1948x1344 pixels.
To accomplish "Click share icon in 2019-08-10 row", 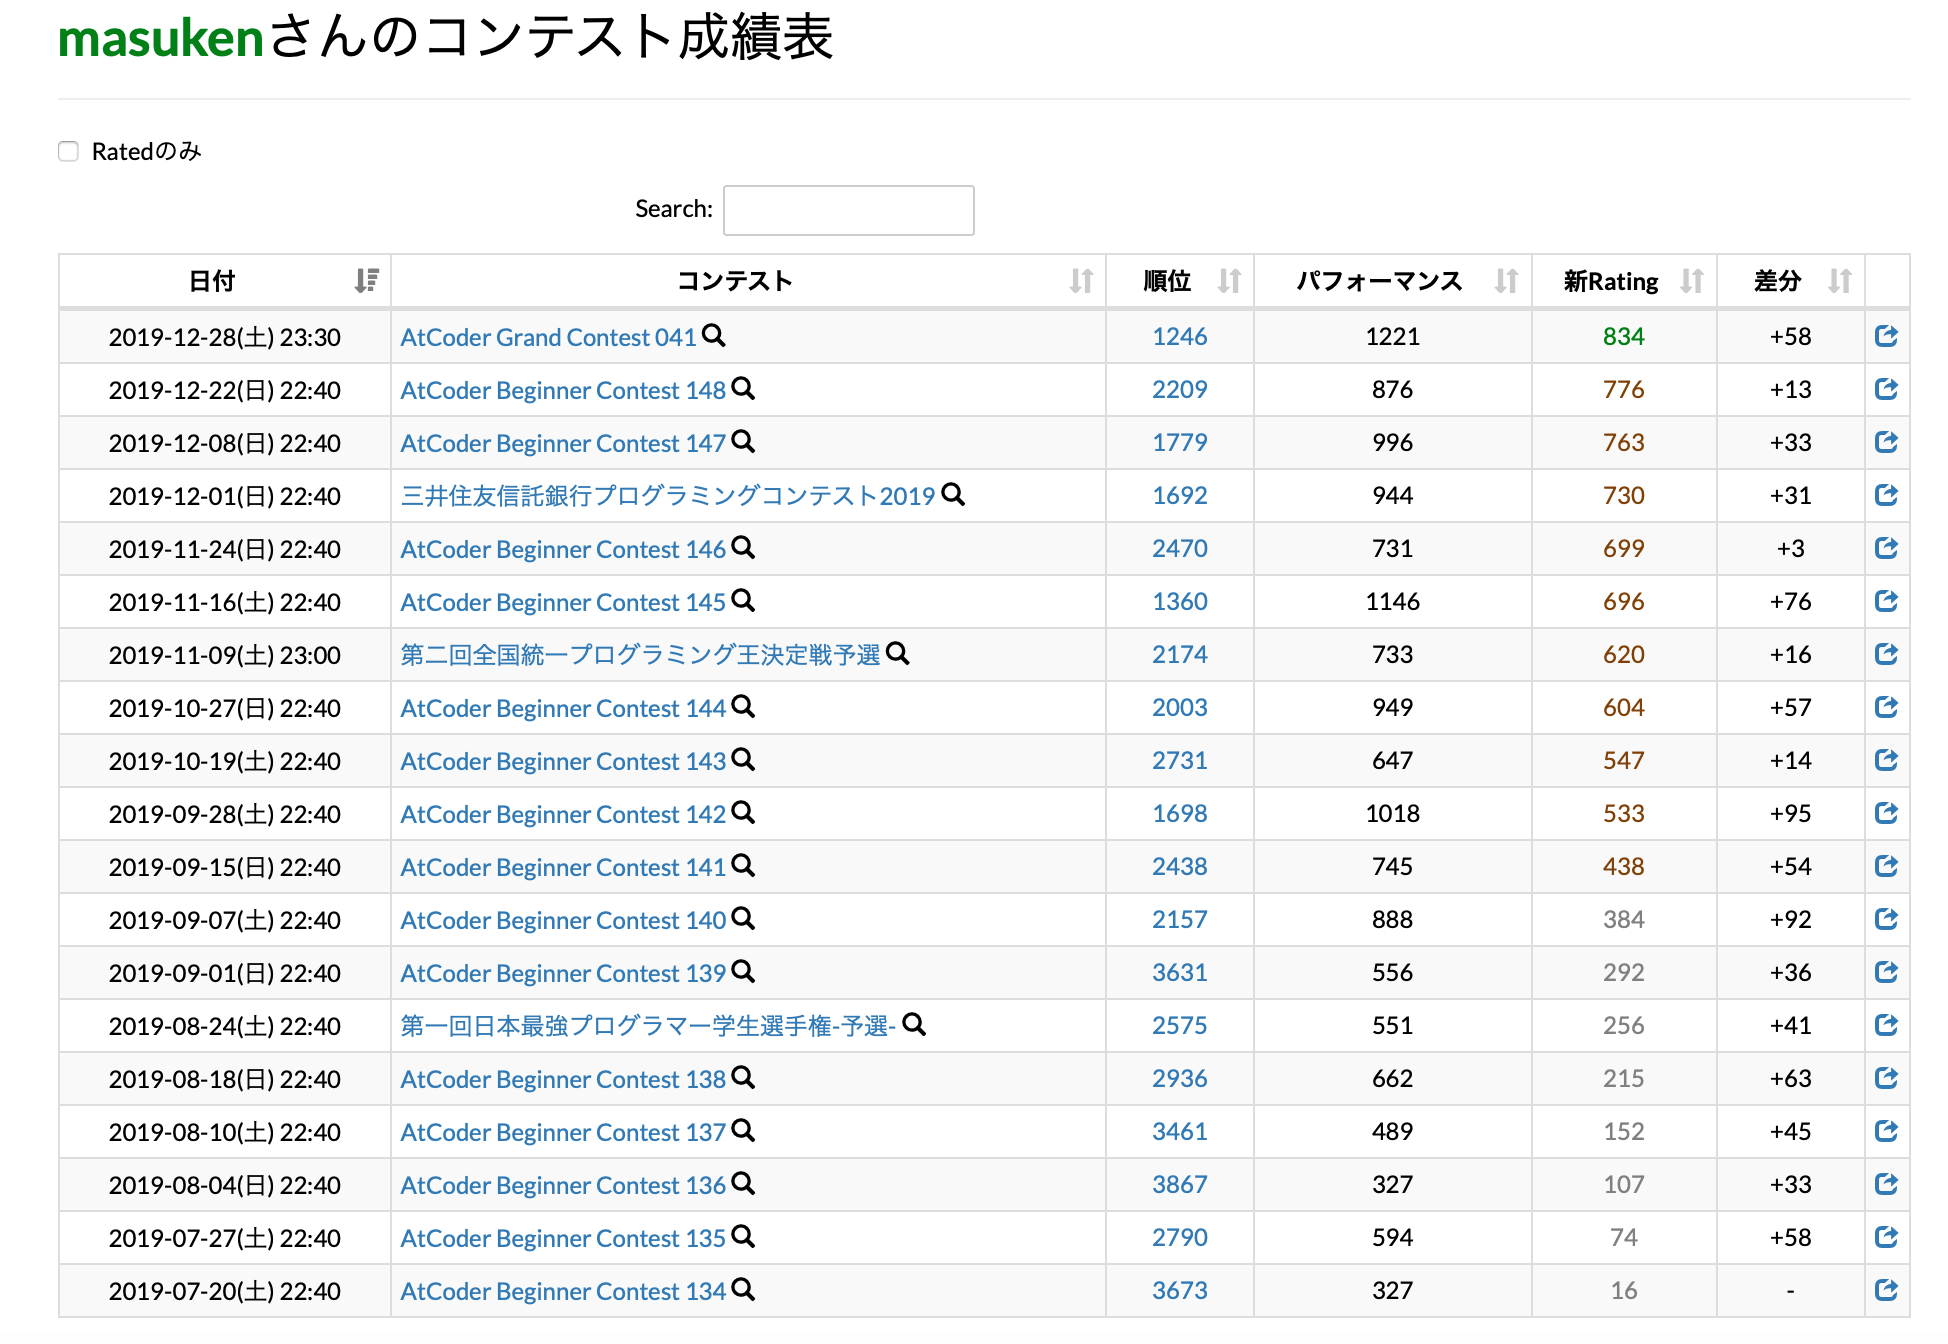I will point(1887,1131).
